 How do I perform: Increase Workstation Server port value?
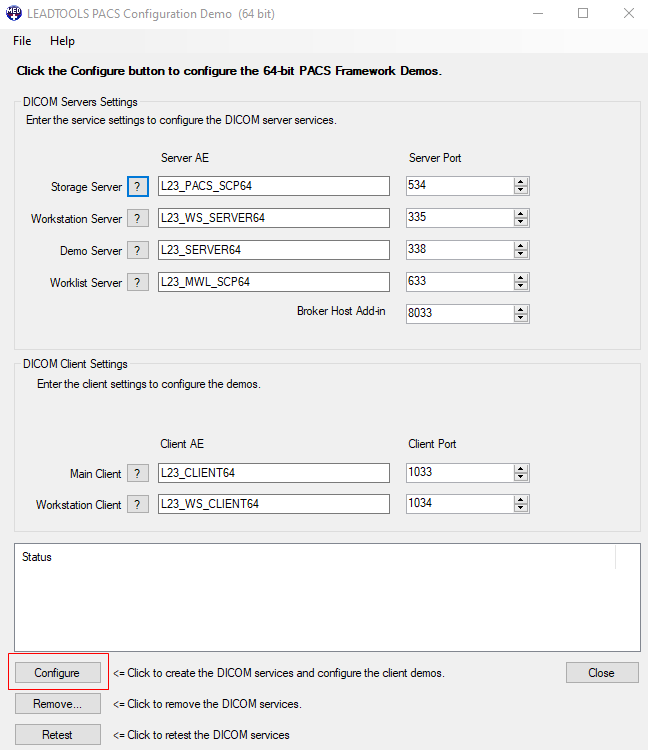(x=521, y=214)
